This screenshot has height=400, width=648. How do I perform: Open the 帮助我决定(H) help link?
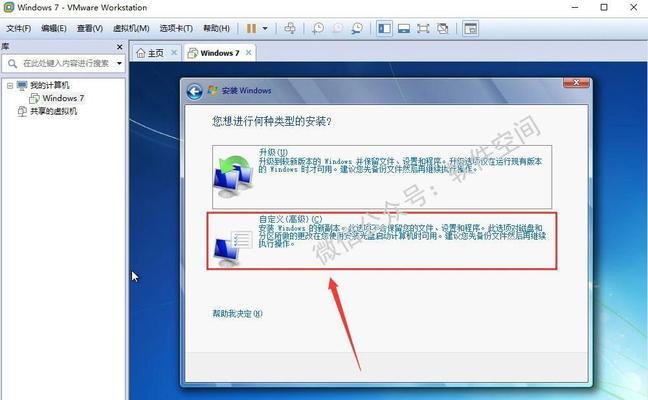pyautogui.click(x=237, y=314)
